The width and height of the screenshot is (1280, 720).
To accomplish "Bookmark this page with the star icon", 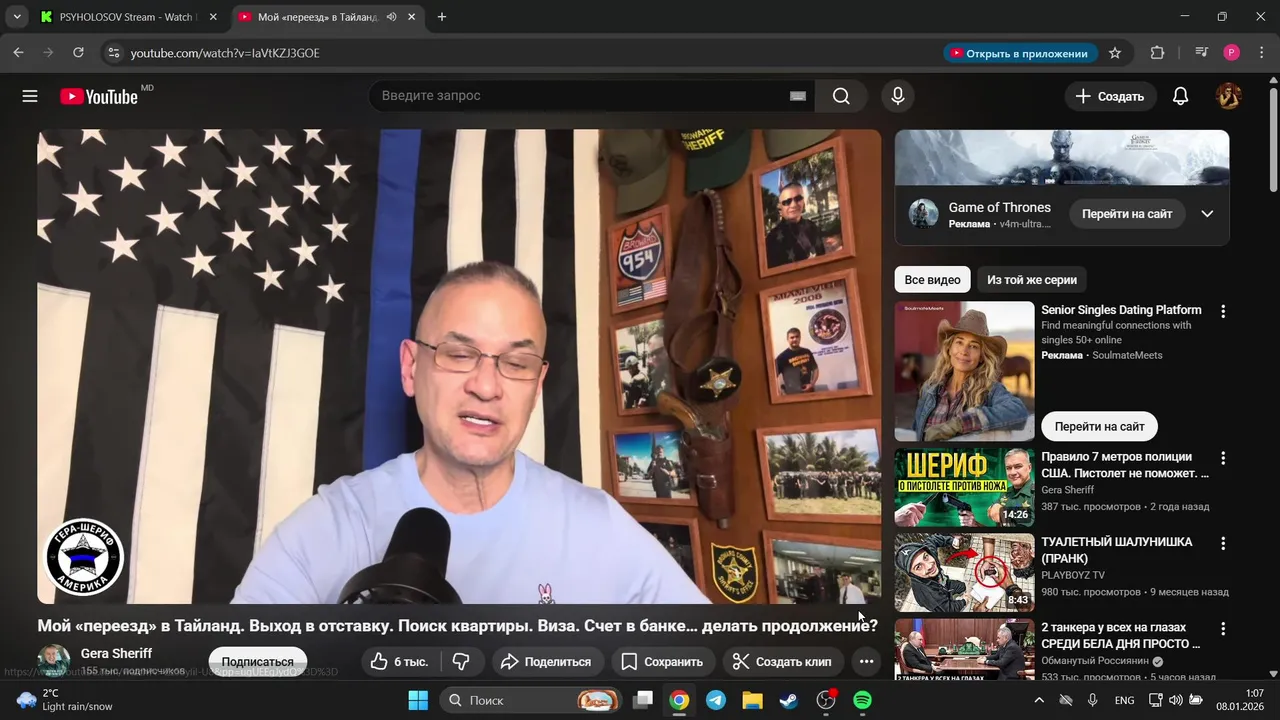I will click(x=1115, y=53).
